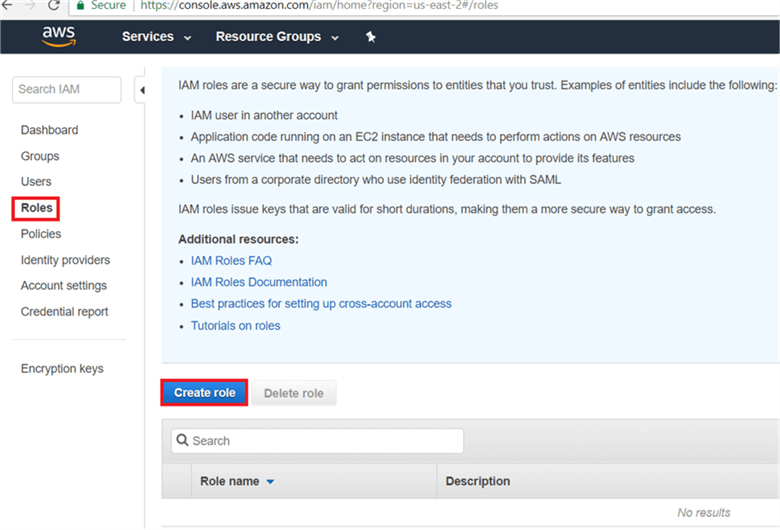Open Tutorials on roles link
The width and height of the screenshot is (780, 530).
pos(236,325)
